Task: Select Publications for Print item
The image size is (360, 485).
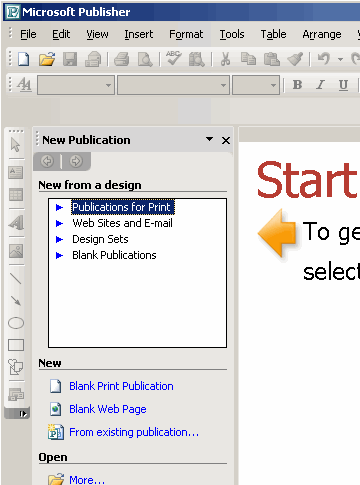Action: [123, 207]
